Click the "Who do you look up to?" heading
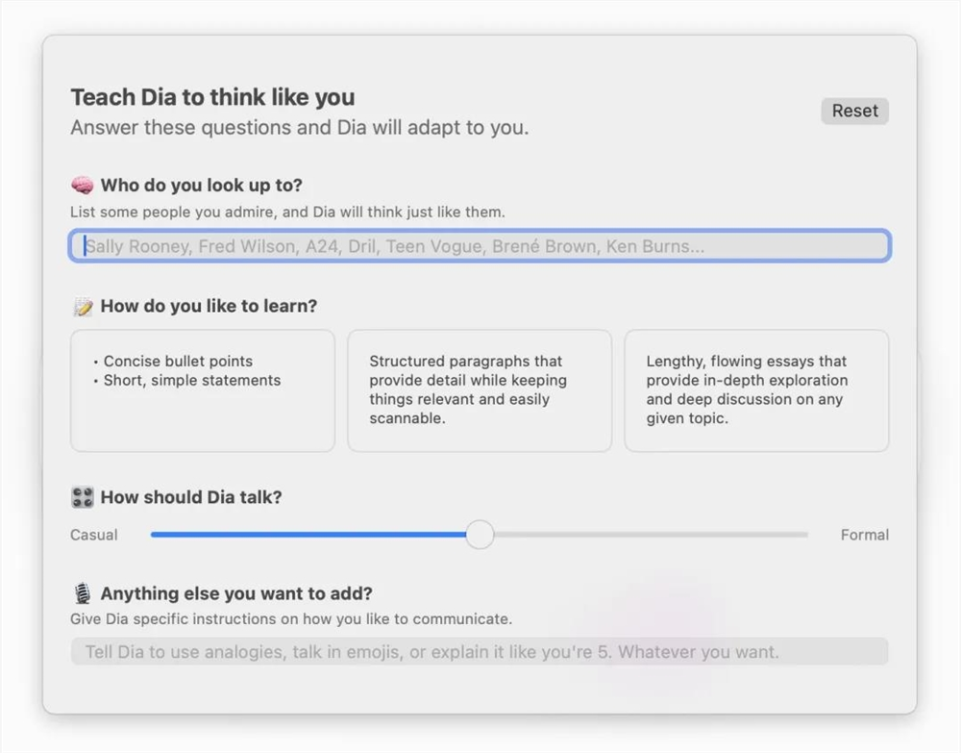 click(x=201, y=185)
